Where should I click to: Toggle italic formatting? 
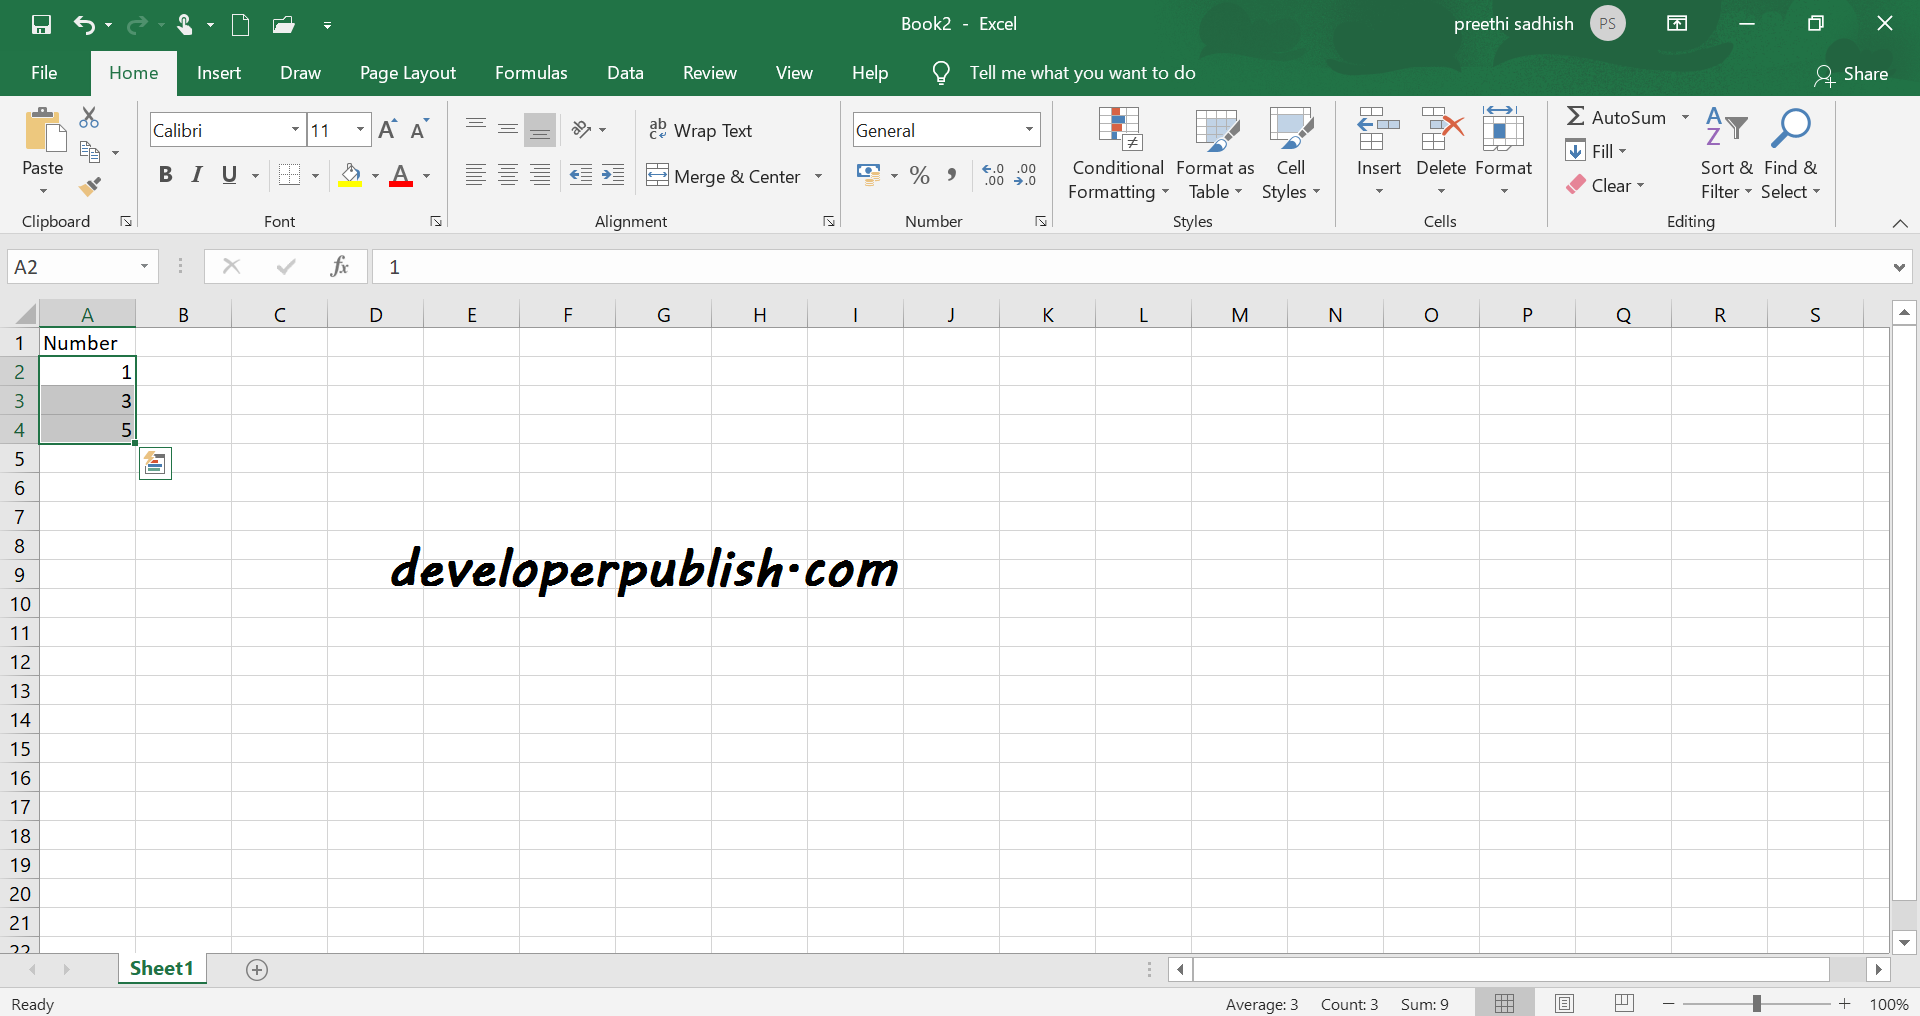pos(196,175)
